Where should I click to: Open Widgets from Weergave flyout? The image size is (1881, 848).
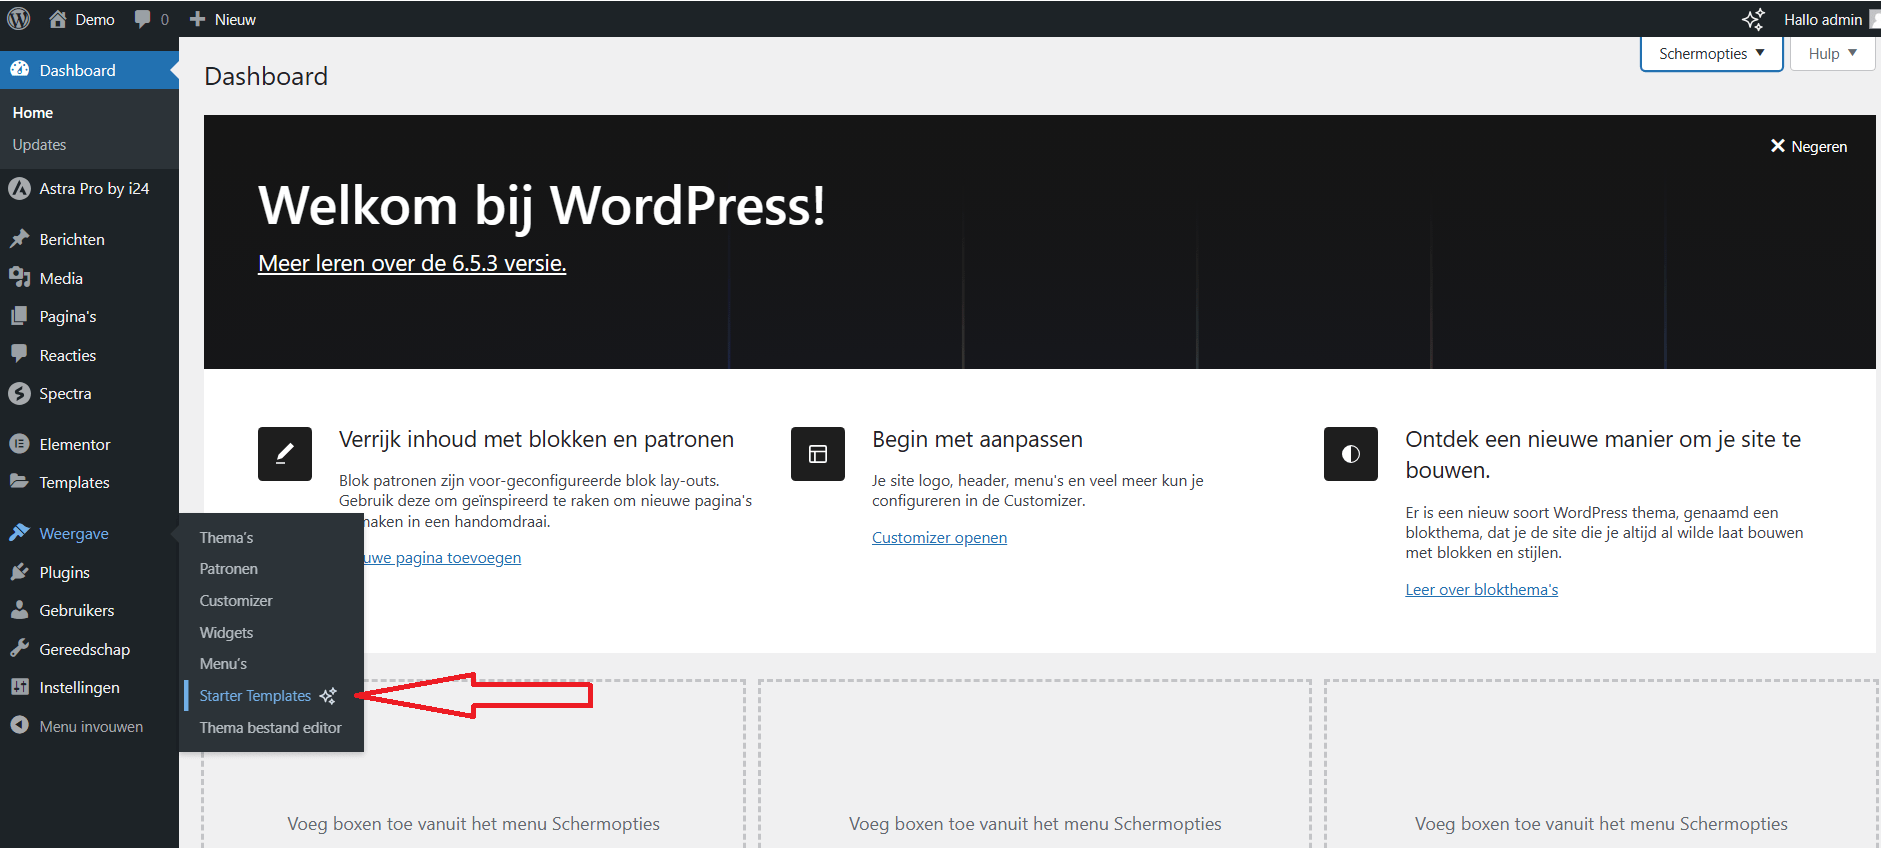pyautogui.click(x=226, y=632)
